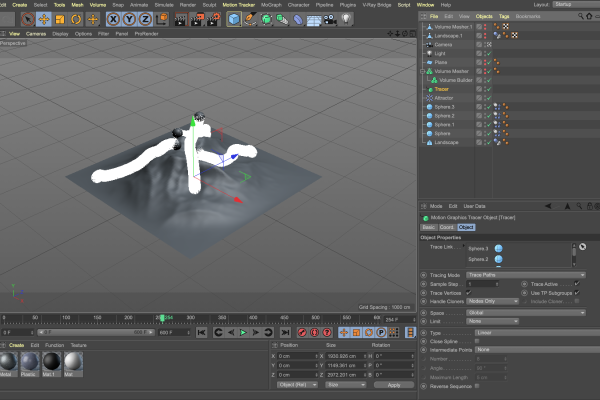Open the Size mode dropdown
600x400 pixels.
coord(346,385)
